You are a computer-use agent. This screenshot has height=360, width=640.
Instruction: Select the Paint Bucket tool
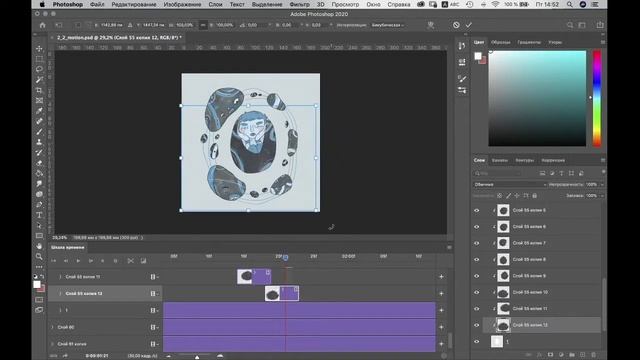click(x=39, y=173)
